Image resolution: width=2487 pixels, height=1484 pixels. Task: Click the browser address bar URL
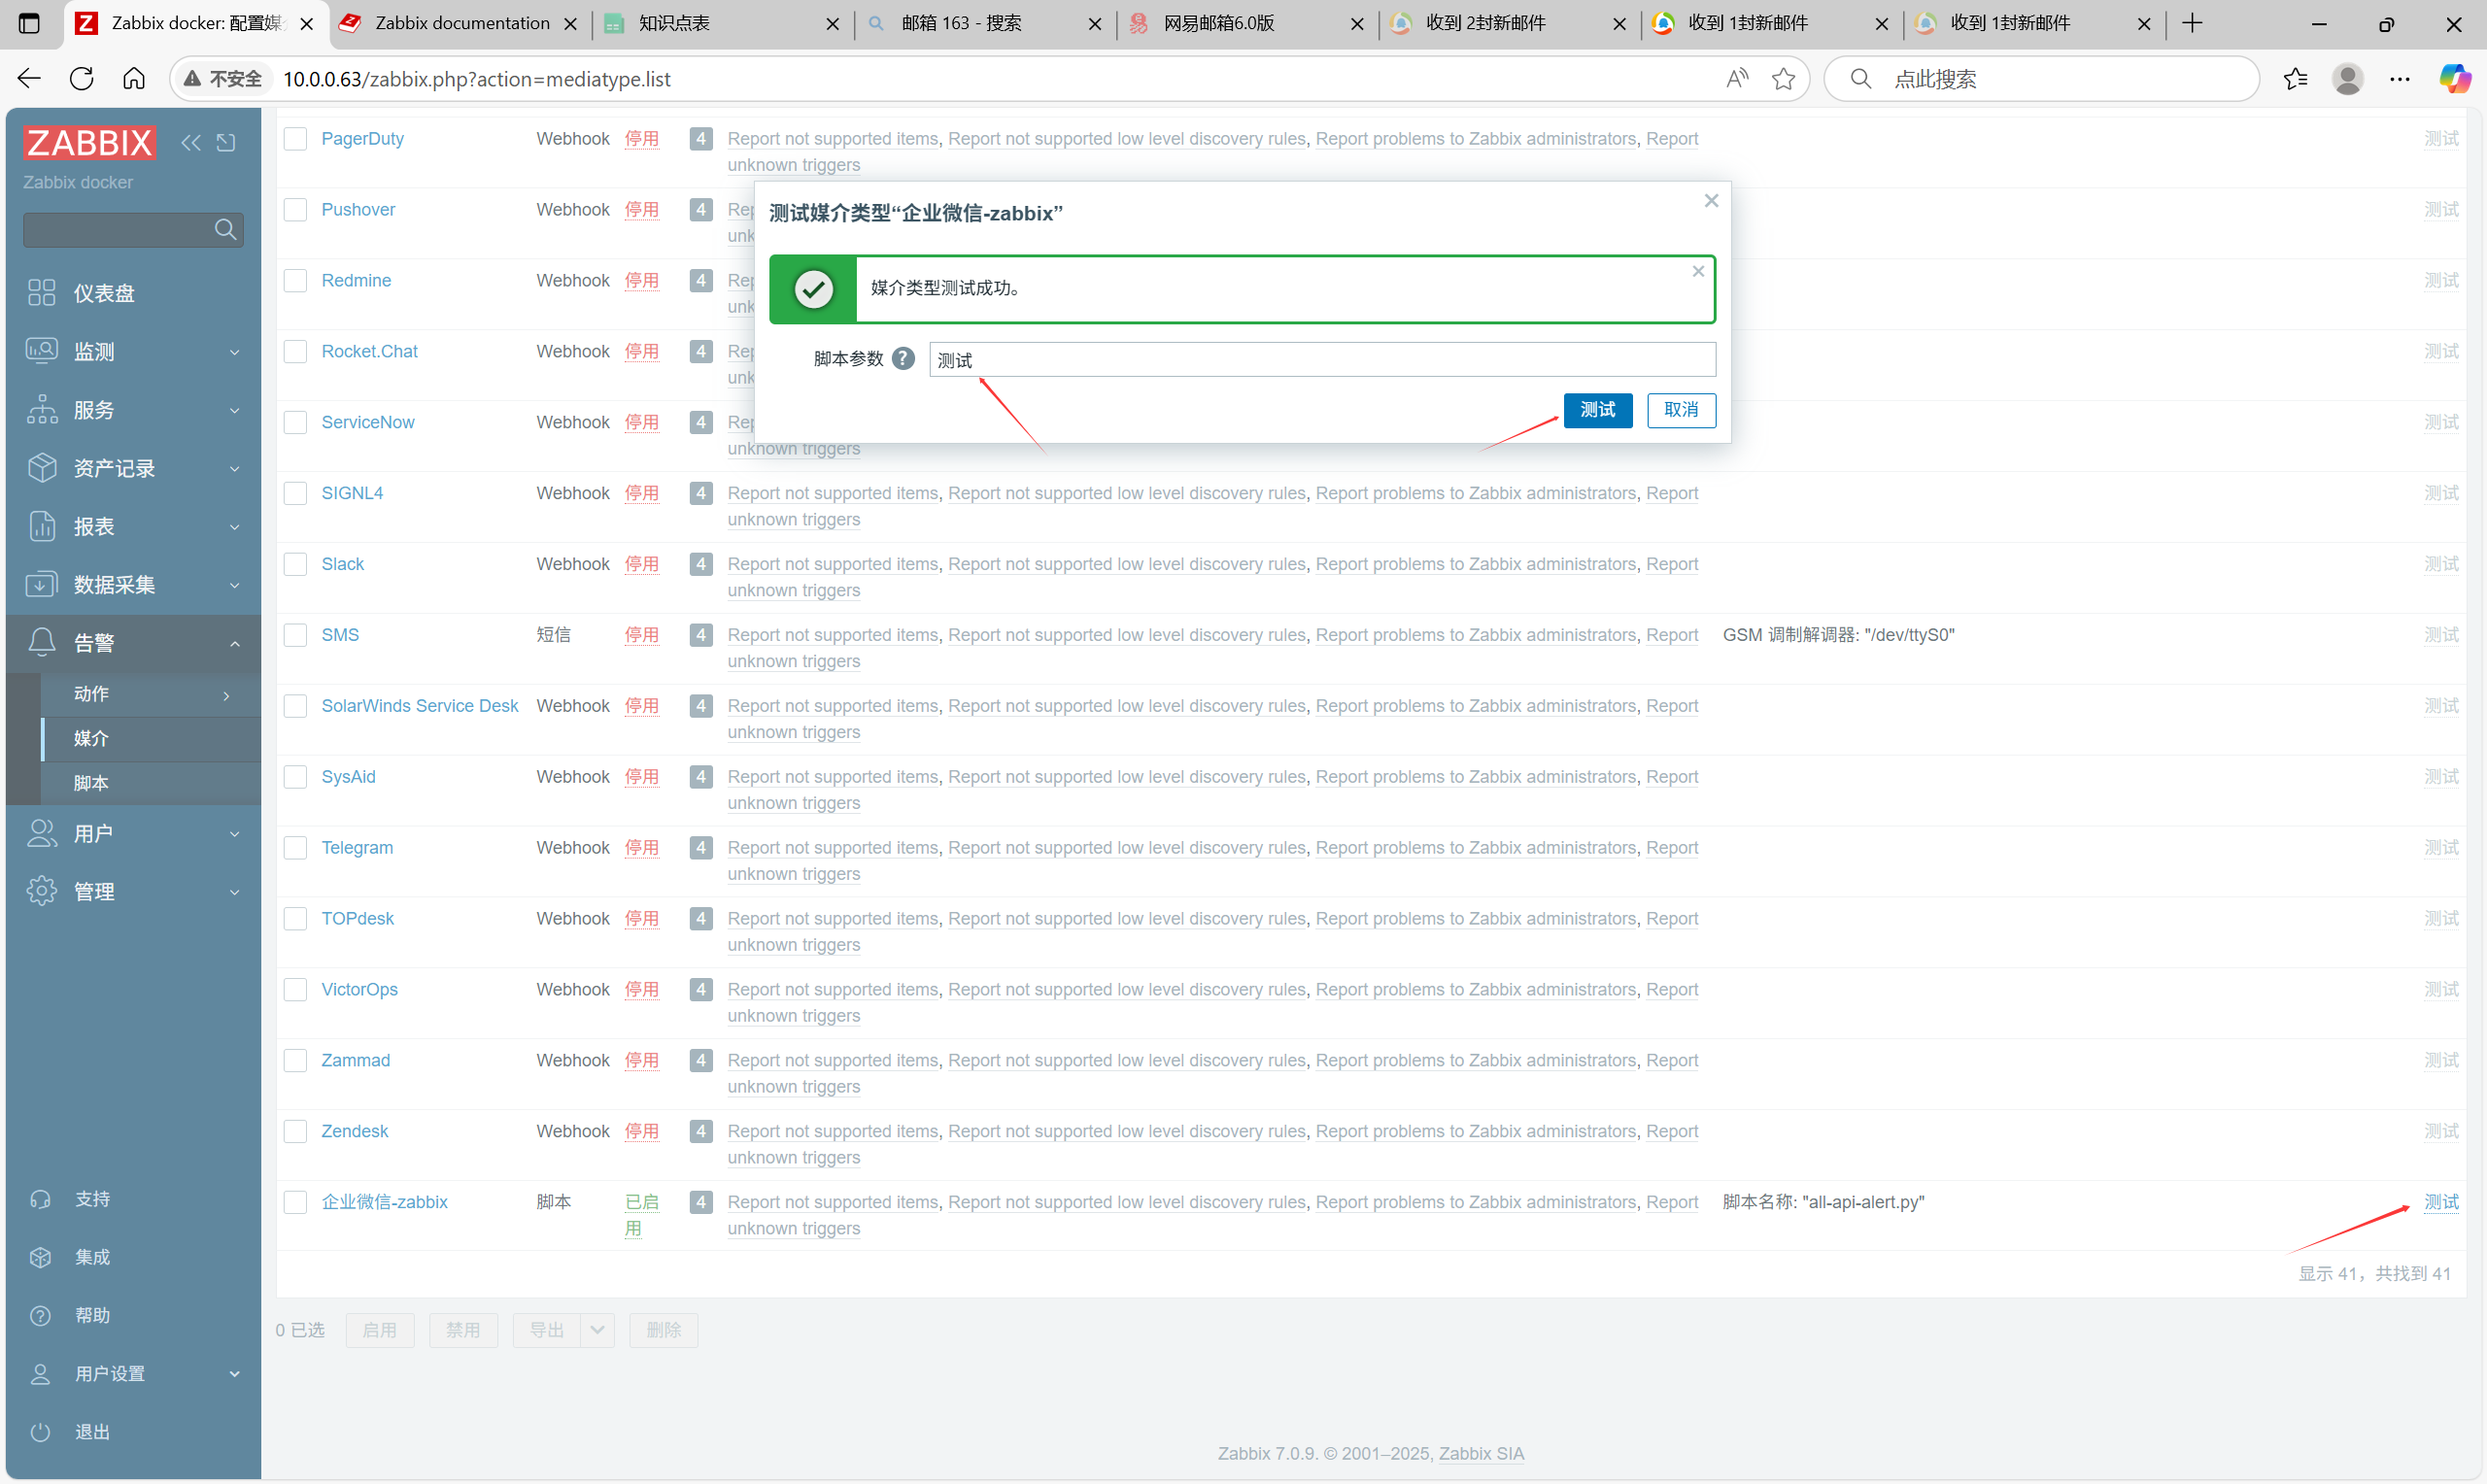[x=476, y=79]
